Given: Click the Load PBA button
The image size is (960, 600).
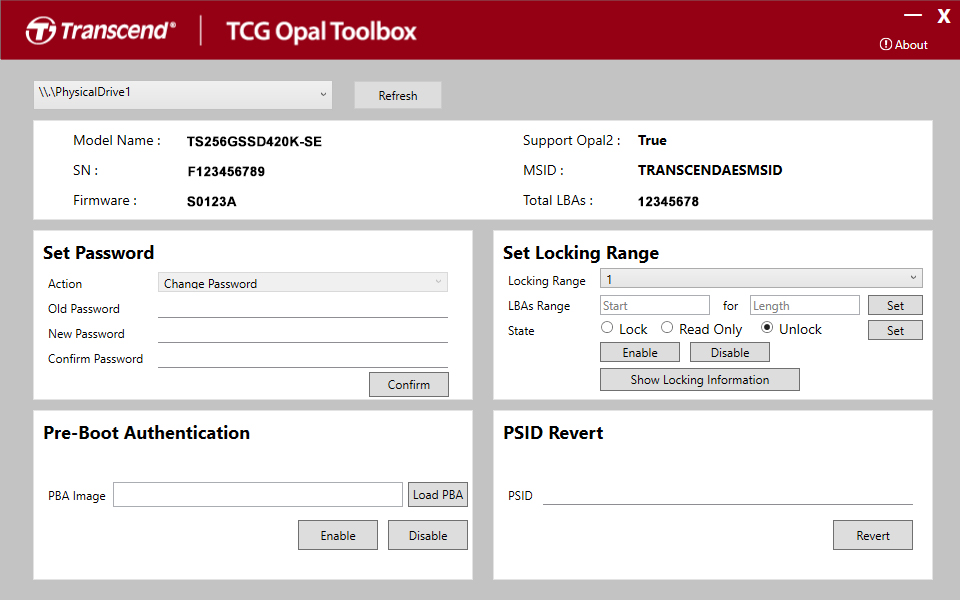Looking at the screenshot, I should click(x=438, y=495).
